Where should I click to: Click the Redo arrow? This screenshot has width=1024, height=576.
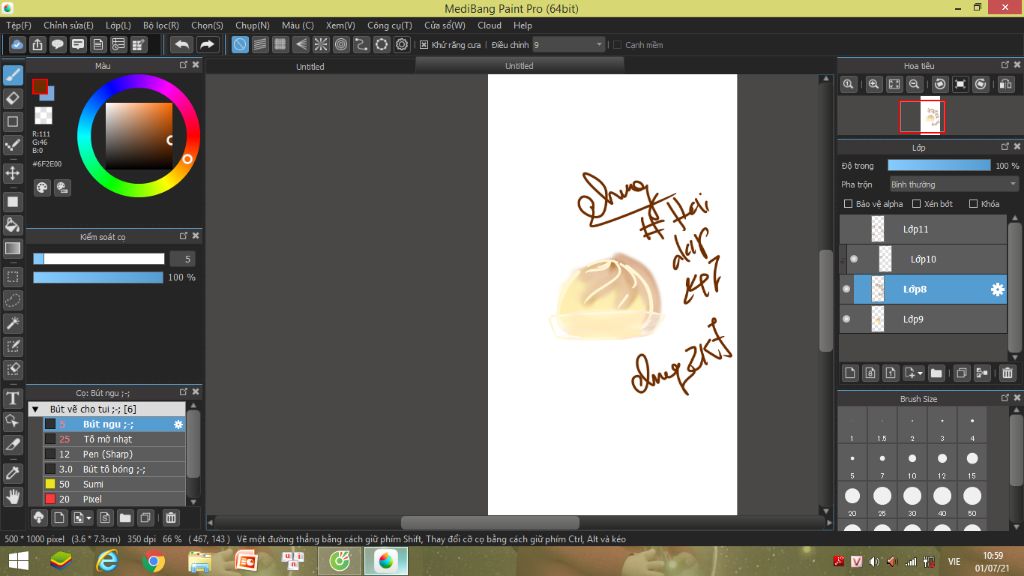click(x=206, y=44)
